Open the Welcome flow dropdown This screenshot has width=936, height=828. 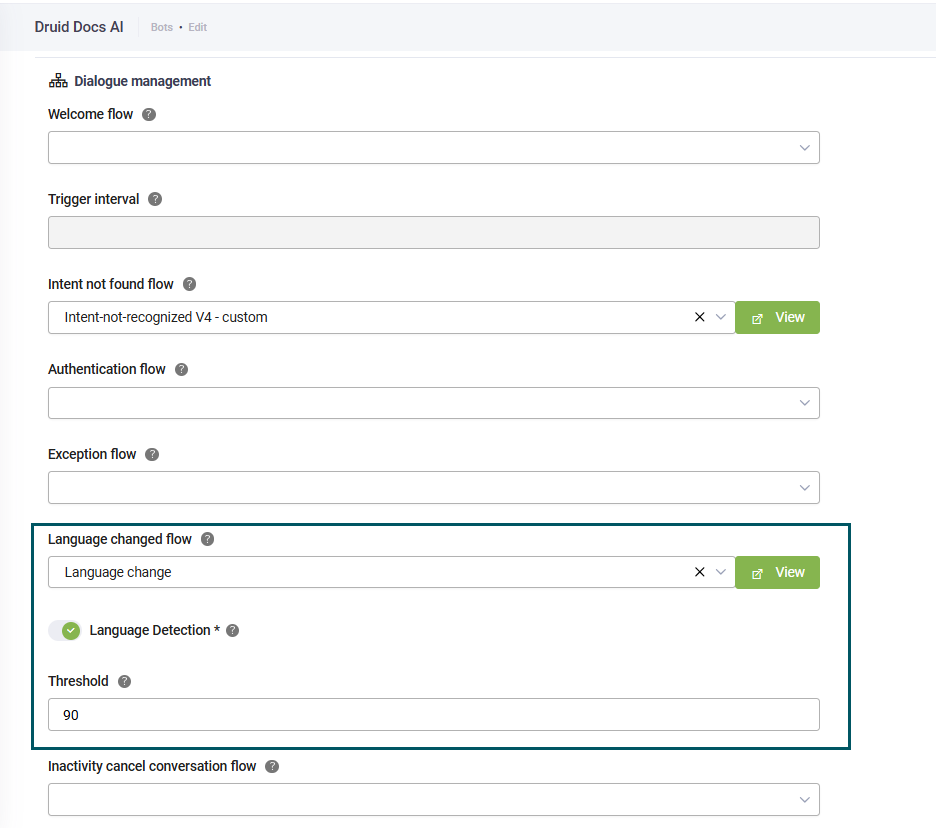805,147
